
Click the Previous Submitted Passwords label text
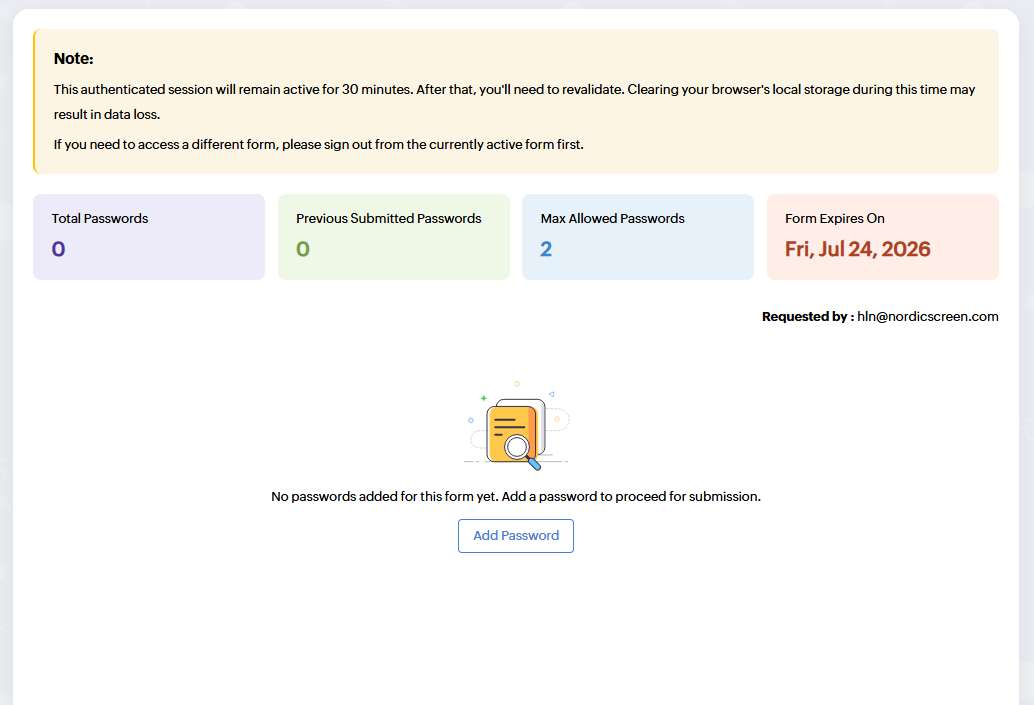click(389, 218)
